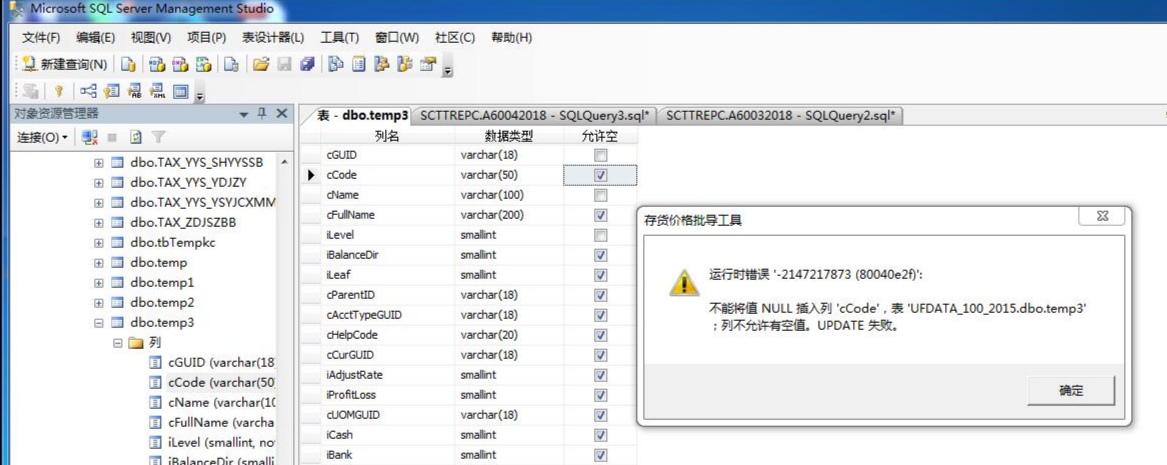1167x465 pixels.
Task: Close the 存货价格批导工具 error dialog
Action: point(1100,217)
